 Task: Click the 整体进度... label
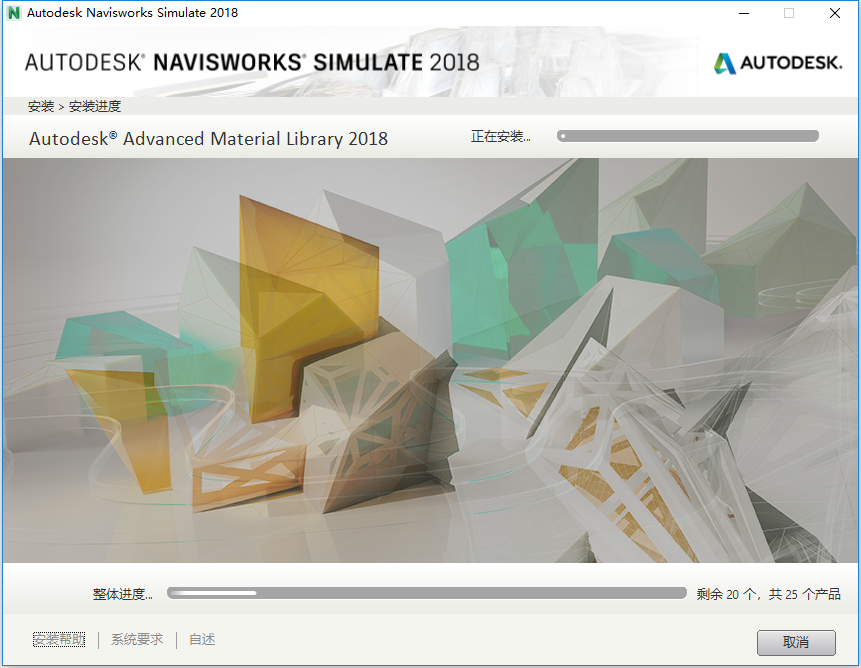click(122, 594)
